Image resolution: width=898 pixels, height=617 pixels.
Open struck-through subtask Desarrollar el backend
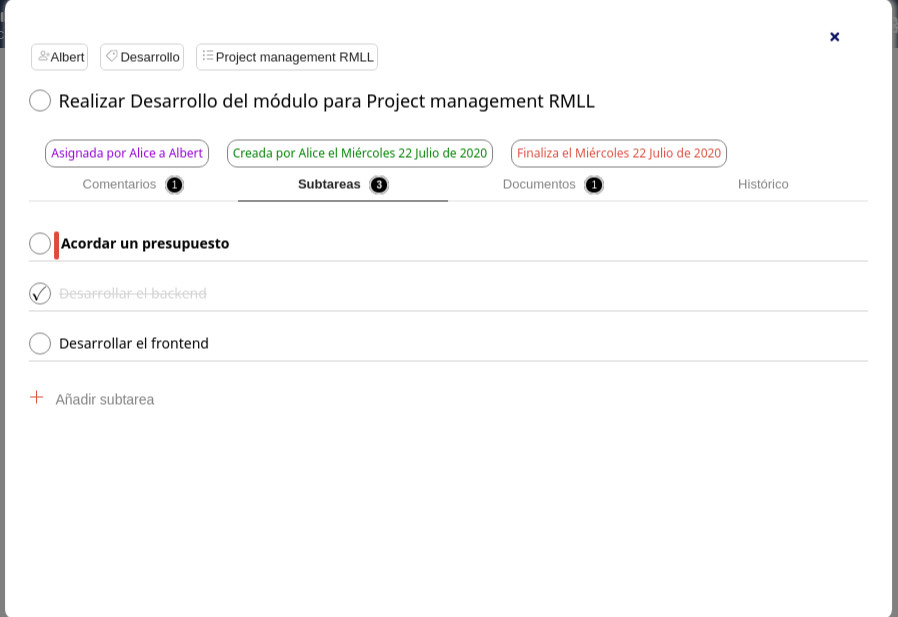(x=133, y=294)
